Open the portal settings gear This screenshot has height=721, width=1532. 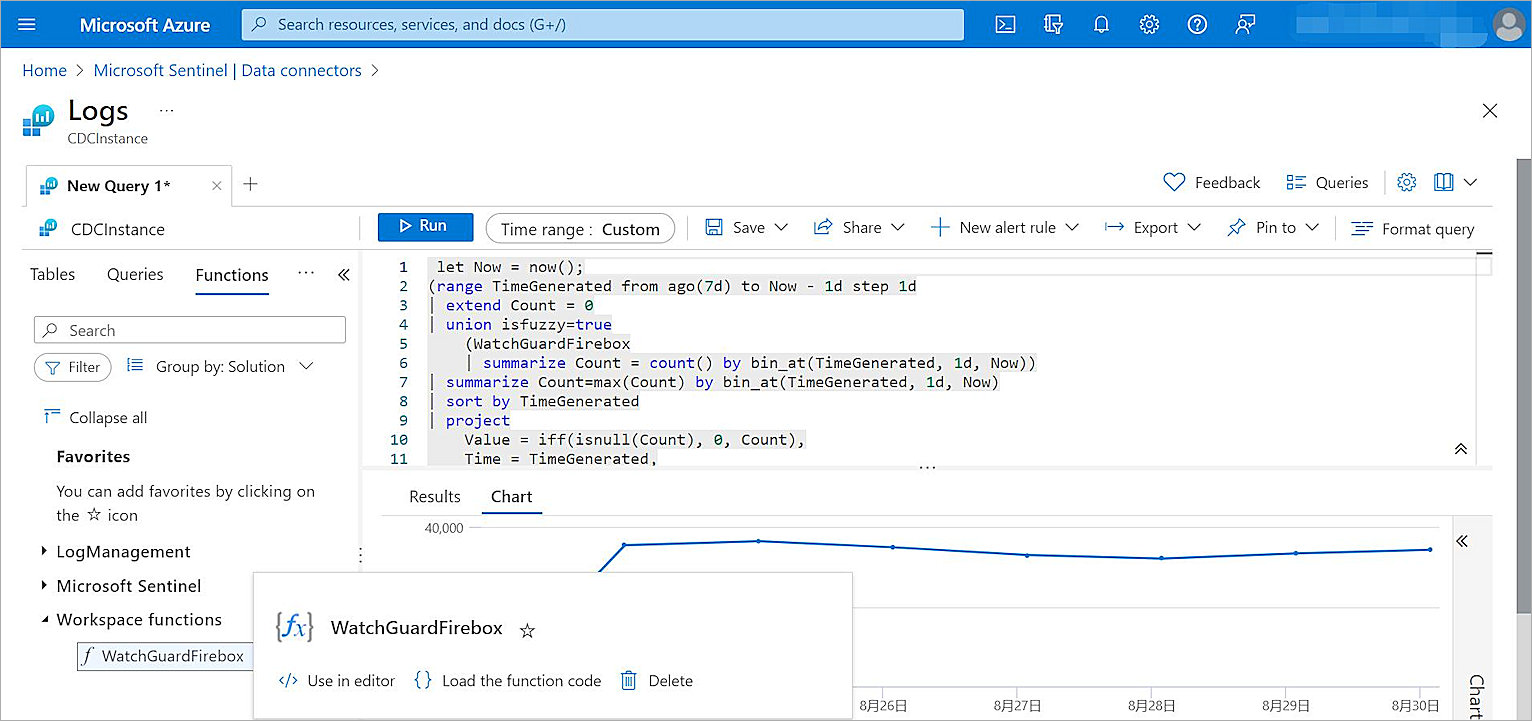click(1149, 24)
